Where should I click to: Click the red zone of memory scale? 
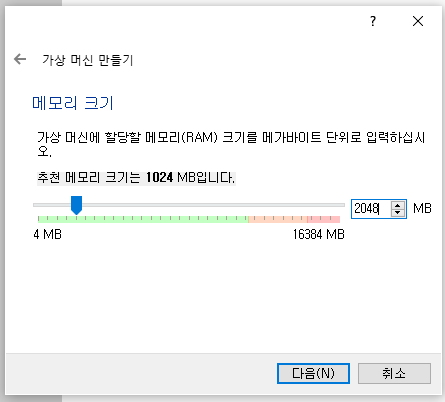[323, 219]
